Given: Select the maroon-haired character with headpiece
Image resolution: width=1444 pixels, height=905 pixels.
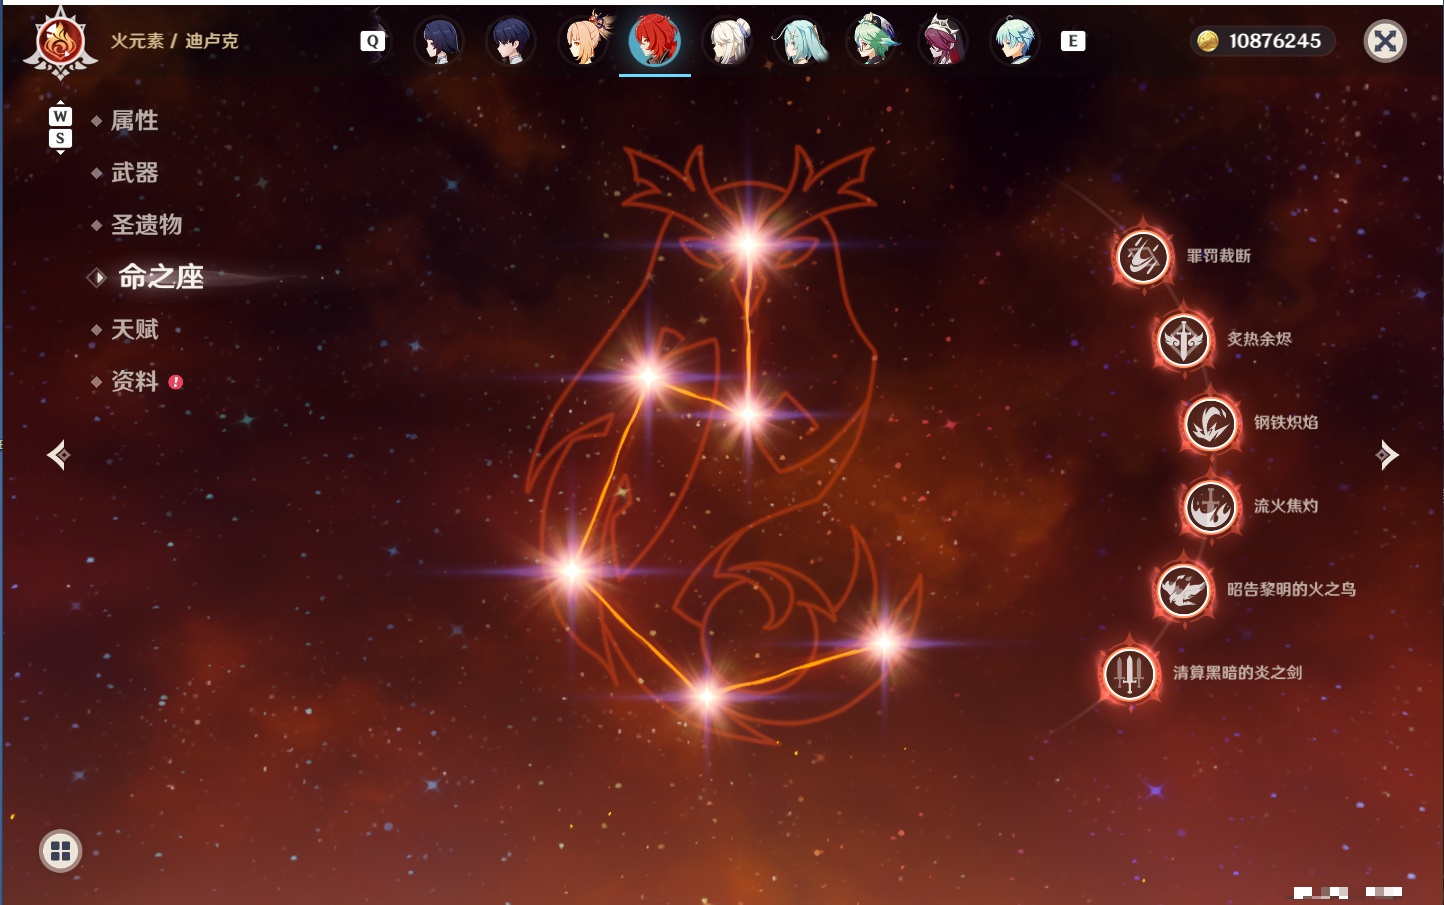Looking at the screenshot, I should (x=944, y=41).
